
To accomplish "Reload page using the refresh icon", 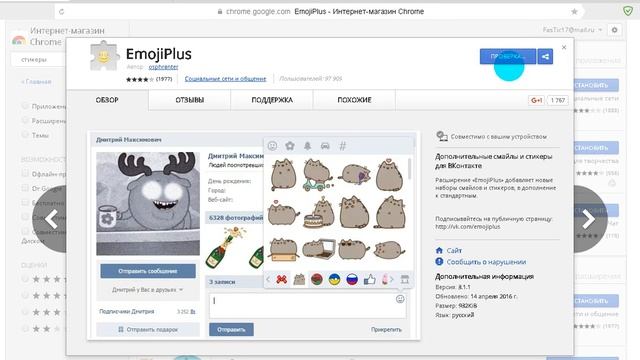I will point(62,12).
